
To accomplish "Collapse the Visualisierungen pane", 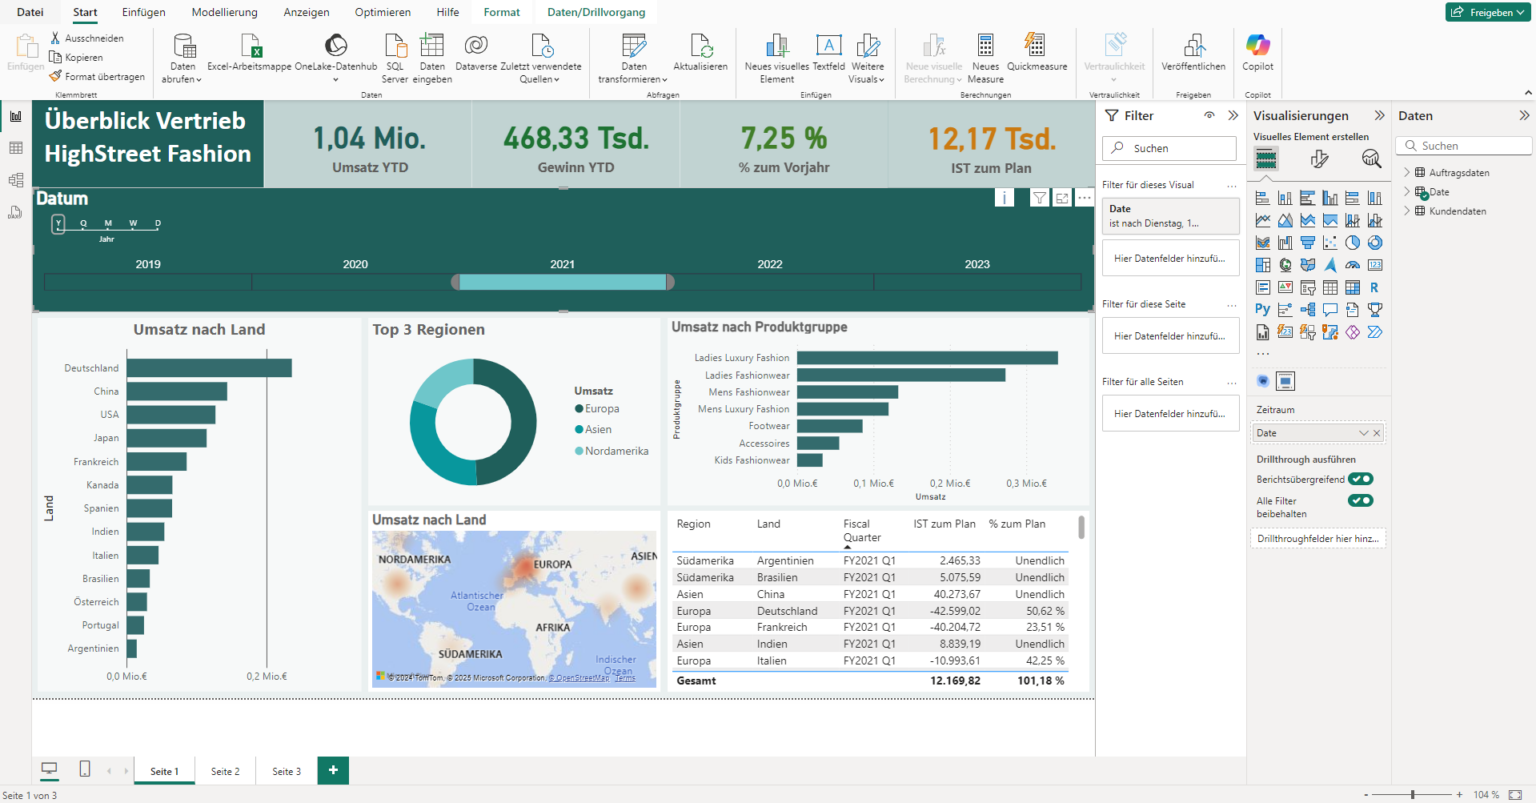I will [1380, 116].
